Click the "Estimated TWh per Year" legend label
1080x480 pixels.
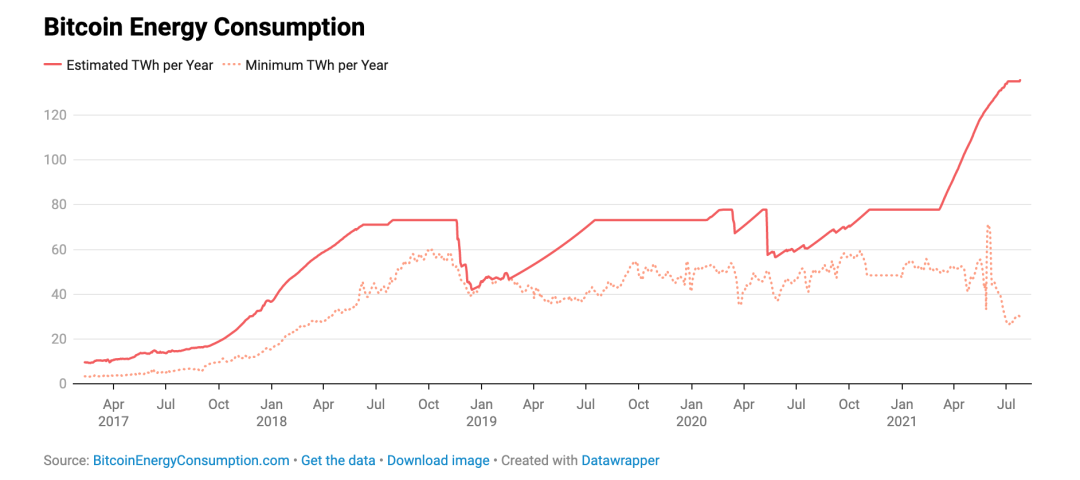[x=139, y=65]
